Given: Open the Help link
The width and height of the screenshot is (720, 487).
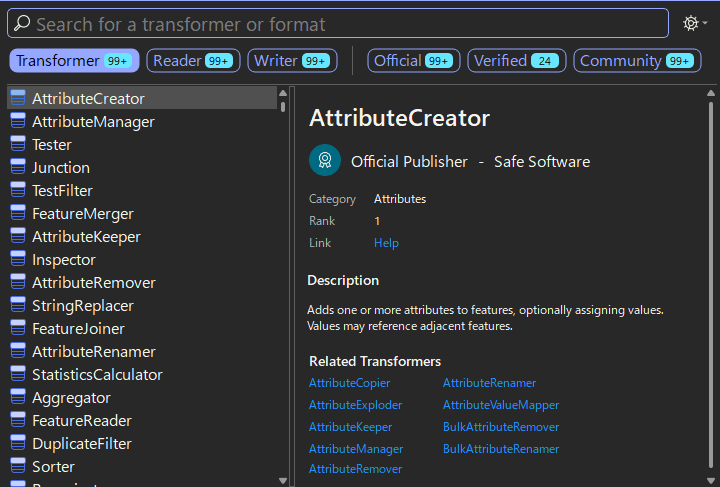Looking at the screenshot, I should tap(386, 243).
